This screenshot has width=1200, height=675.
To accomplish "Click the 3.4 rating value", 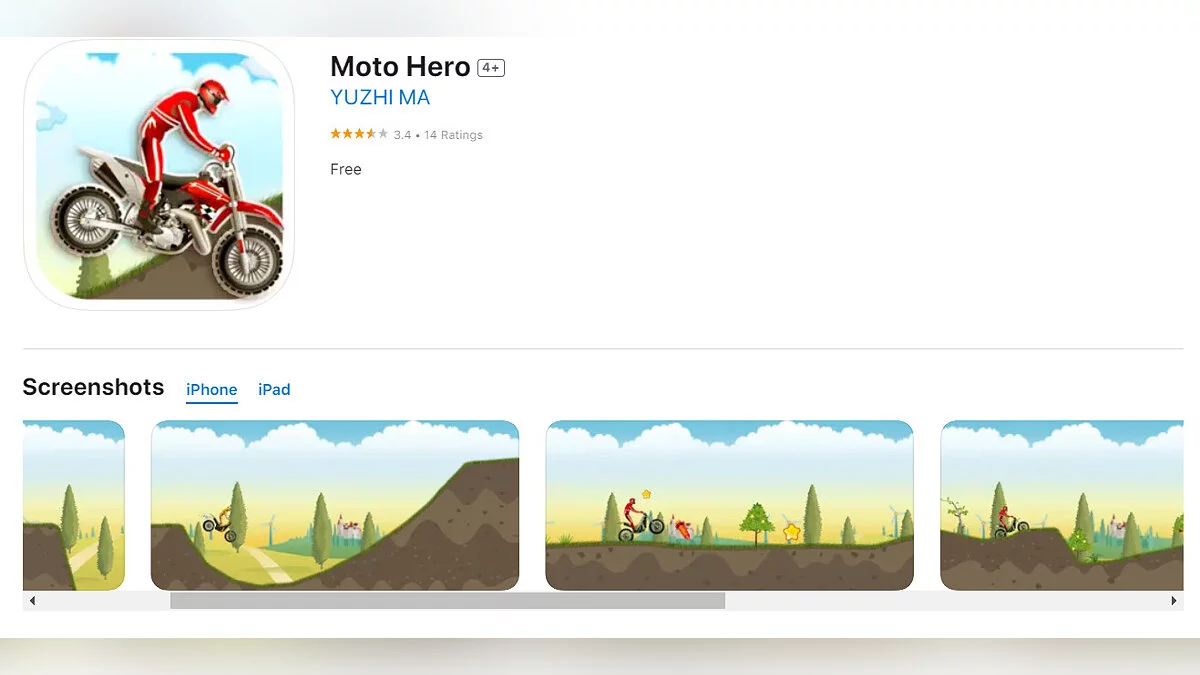I will pyautogui.click(x=402, y=135).
